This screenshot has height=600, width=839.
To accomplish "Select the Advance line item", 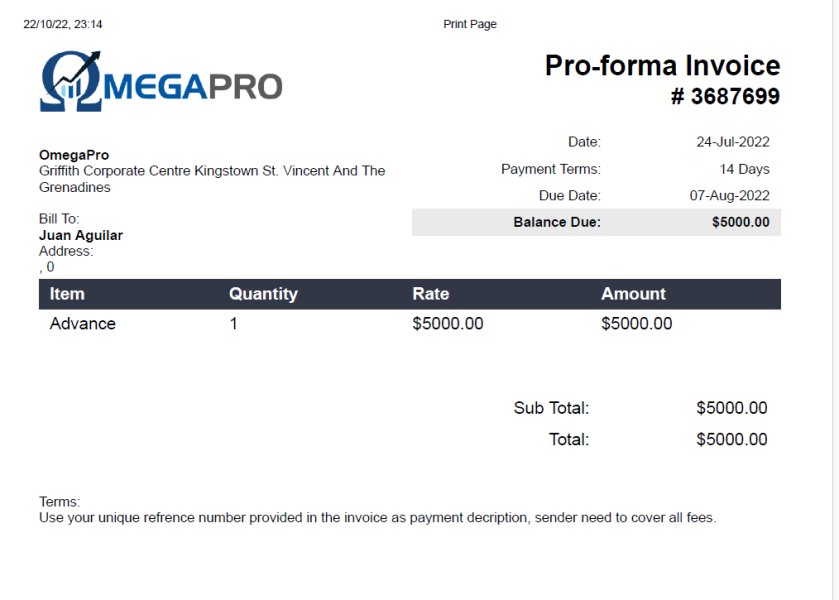I will [83, 324].
